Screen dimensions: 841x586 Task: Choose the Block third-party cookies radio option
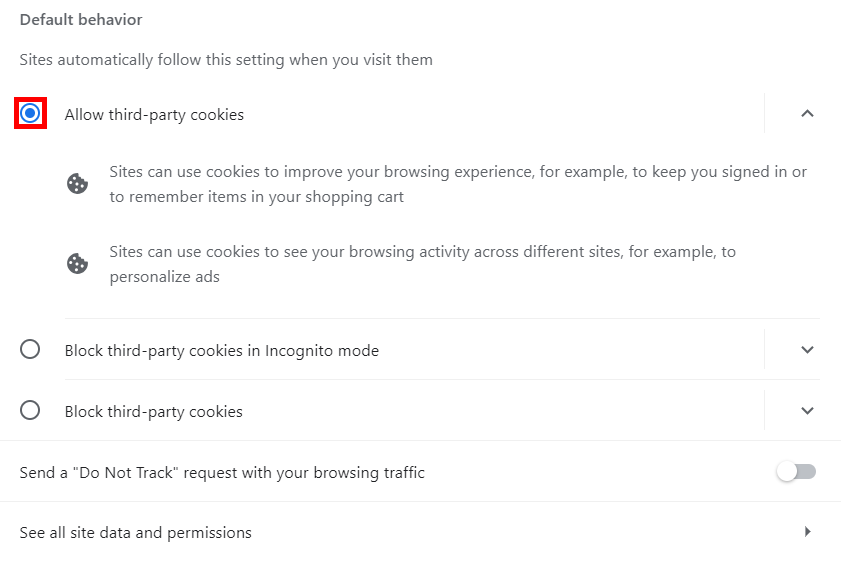pyautogui.click(x=30, y=411)
